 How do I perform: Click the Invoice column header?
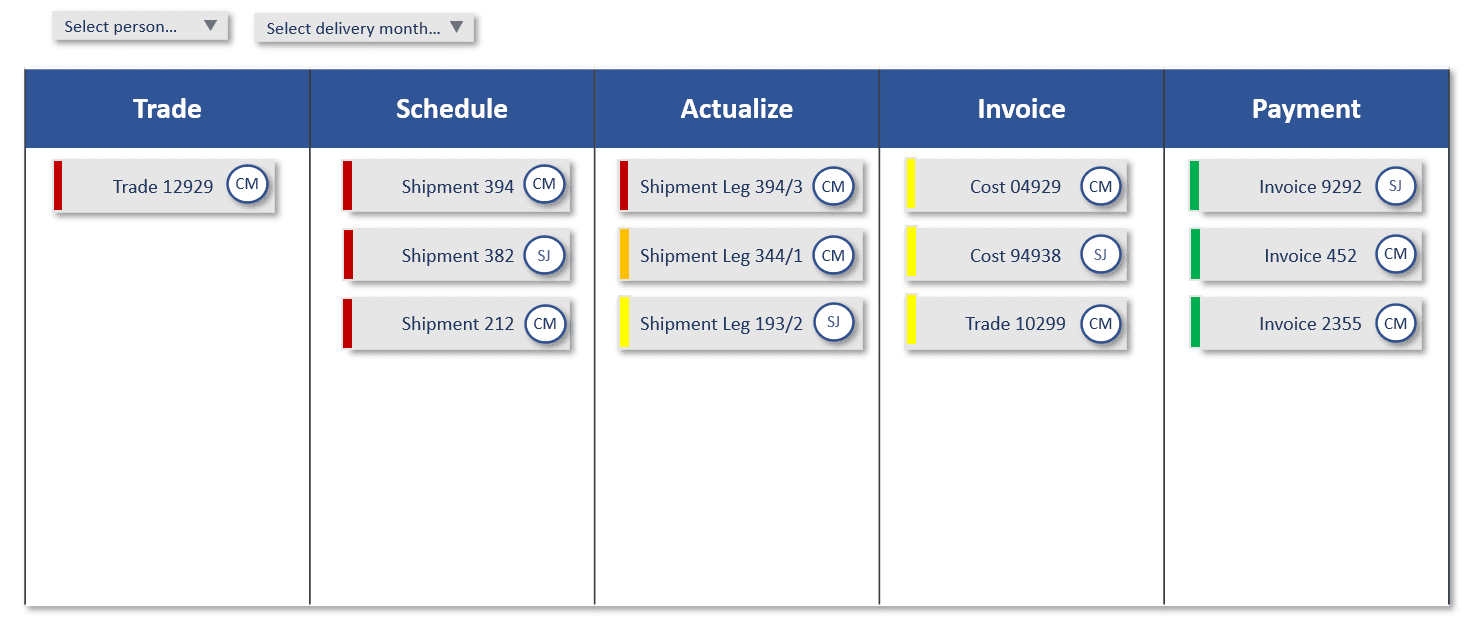(1021, 108)
